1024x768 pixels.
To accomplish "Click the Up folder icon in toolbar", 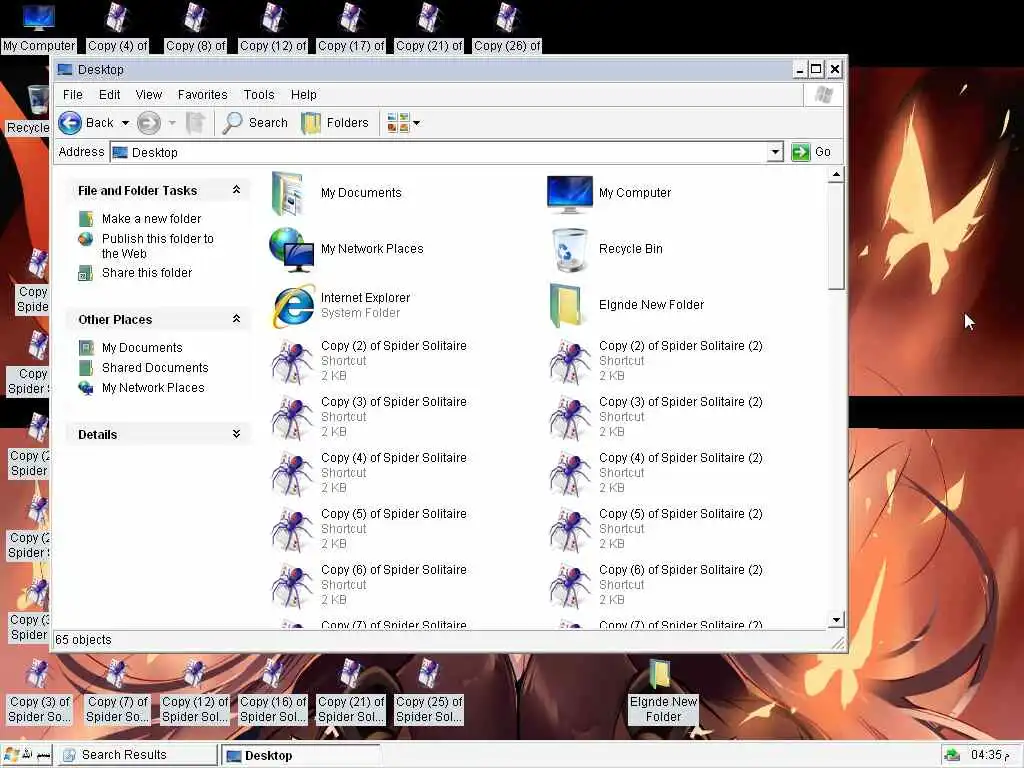I will click(195, 123).
